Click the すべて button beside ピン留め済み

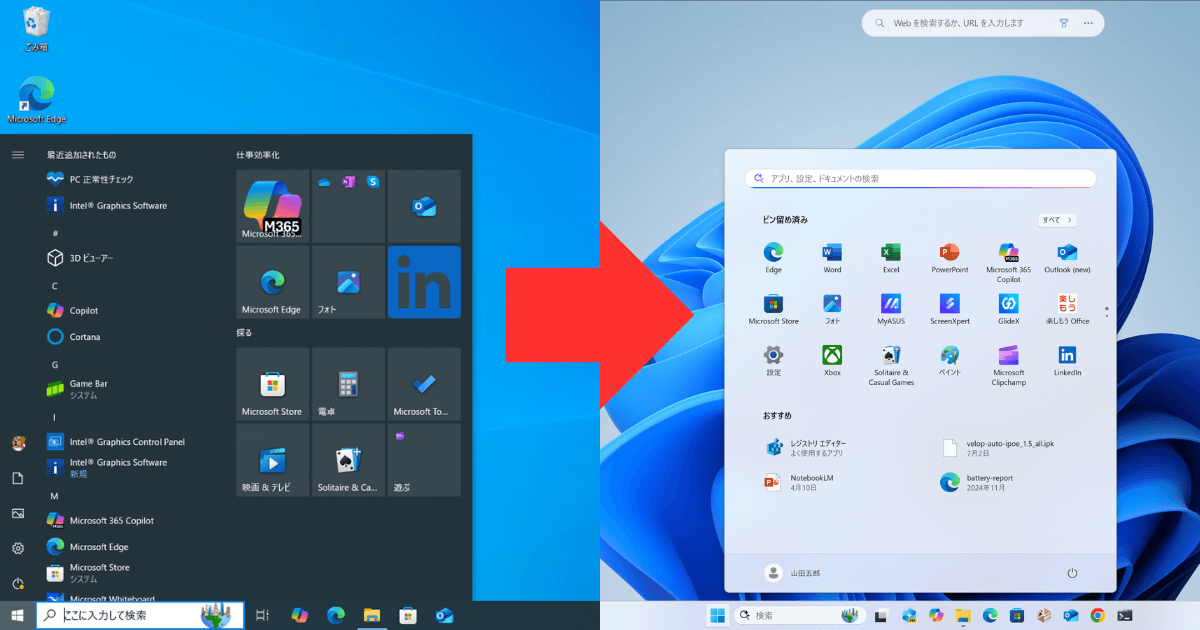click(x=1057, y=220)
